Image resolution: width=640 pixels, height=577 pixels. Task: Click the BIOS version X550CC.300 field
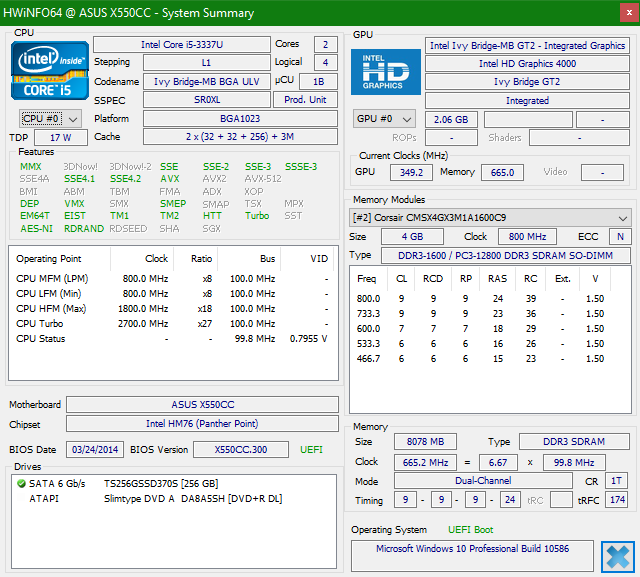[241, 450]
